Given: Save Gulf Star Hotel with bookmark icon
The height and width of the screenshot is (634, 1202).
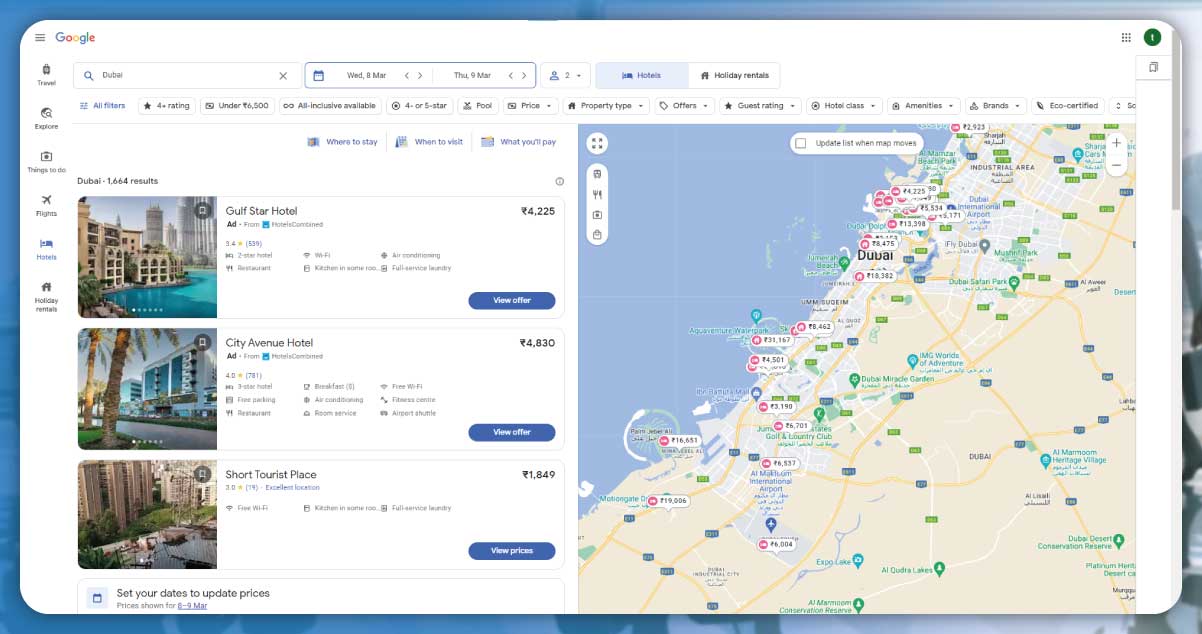Looking at the screenshot, I should [x=202, y=211].
